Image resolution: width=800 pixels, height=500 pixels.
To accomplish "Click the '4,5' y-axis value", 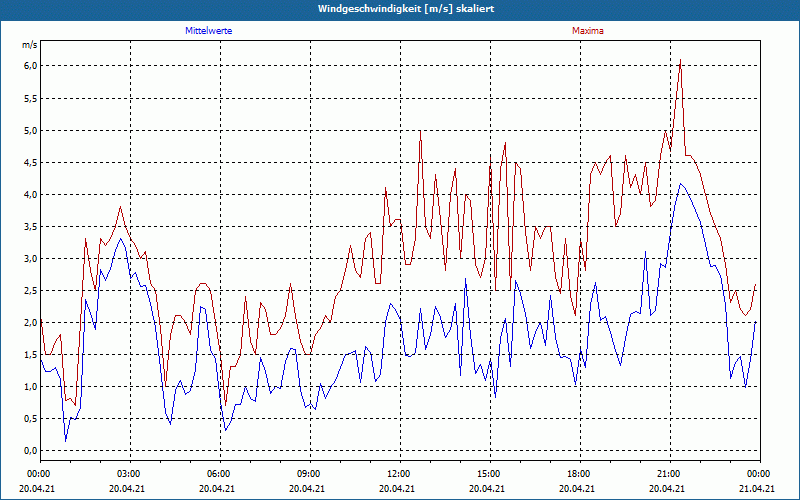I will click(x=30, y=162).
